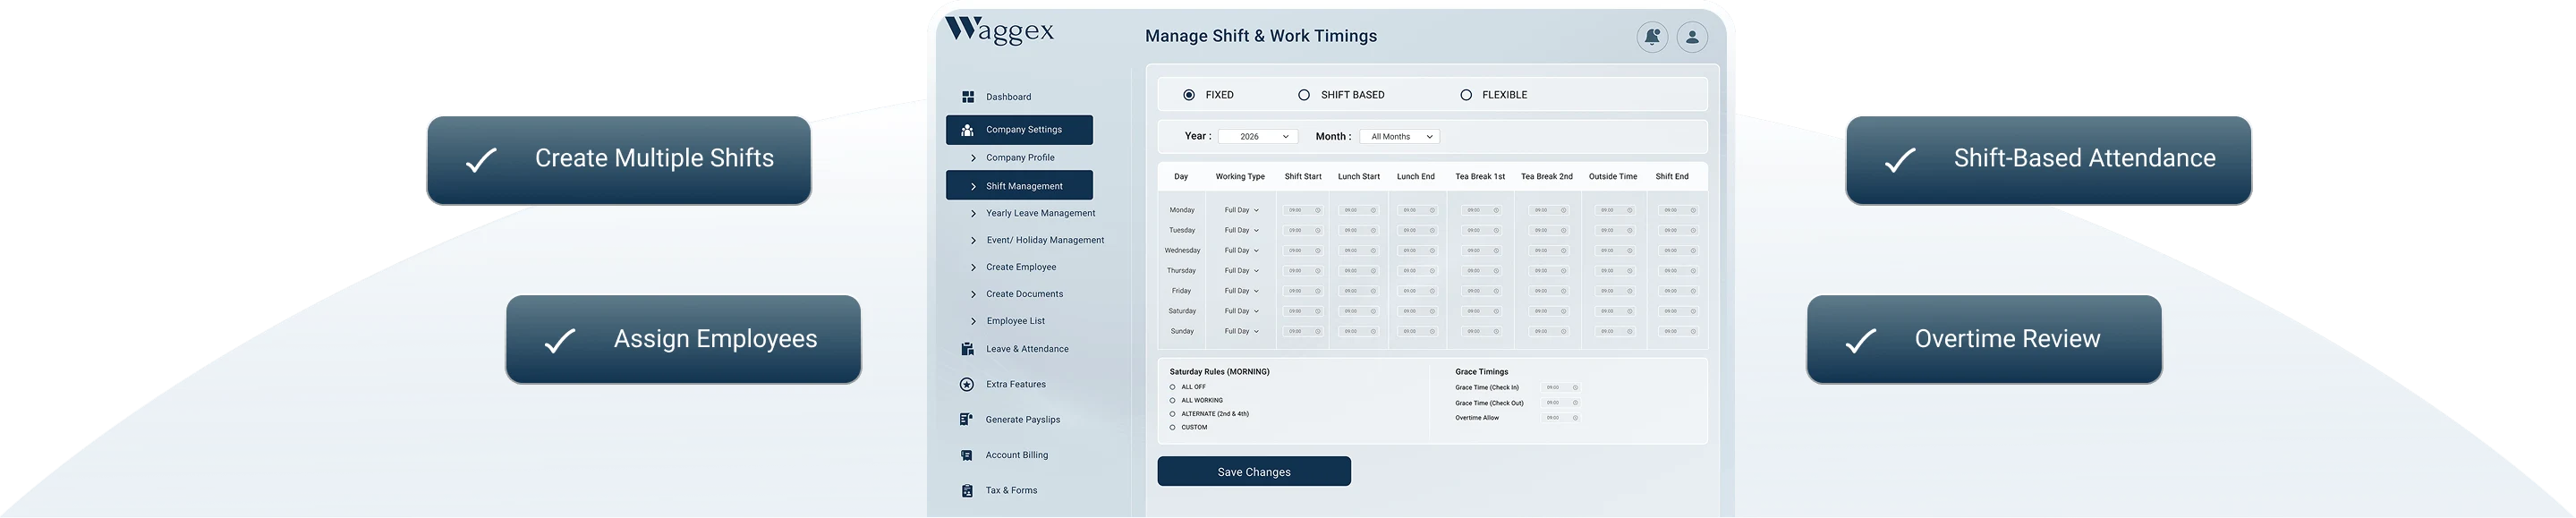
Task: Click Saturday Shift End time field
Action: (x=1679, y=311)
